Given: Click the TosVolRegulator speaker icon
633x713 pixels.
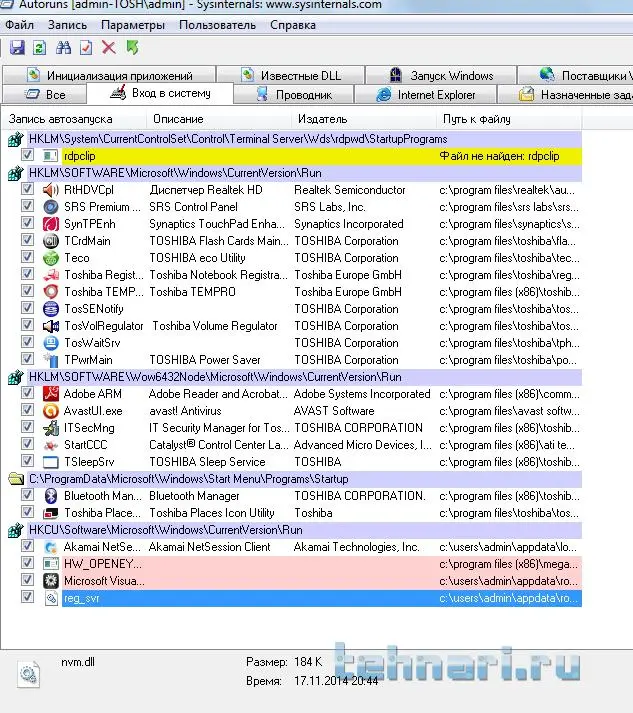Looking at the screenshot, I should coord(50,326).
